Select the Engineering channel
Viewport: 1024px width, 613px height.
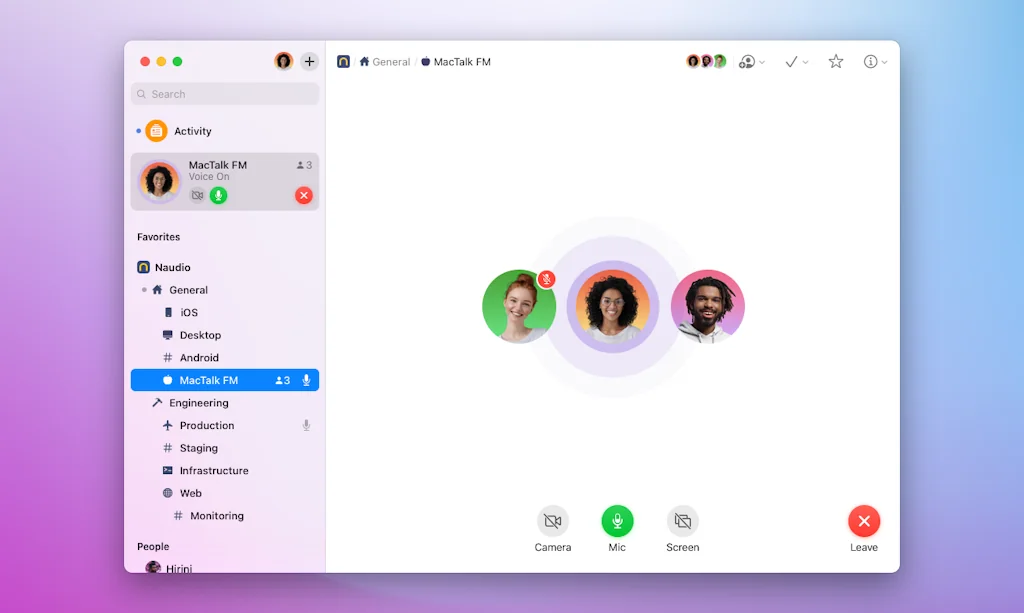(199, 402)
